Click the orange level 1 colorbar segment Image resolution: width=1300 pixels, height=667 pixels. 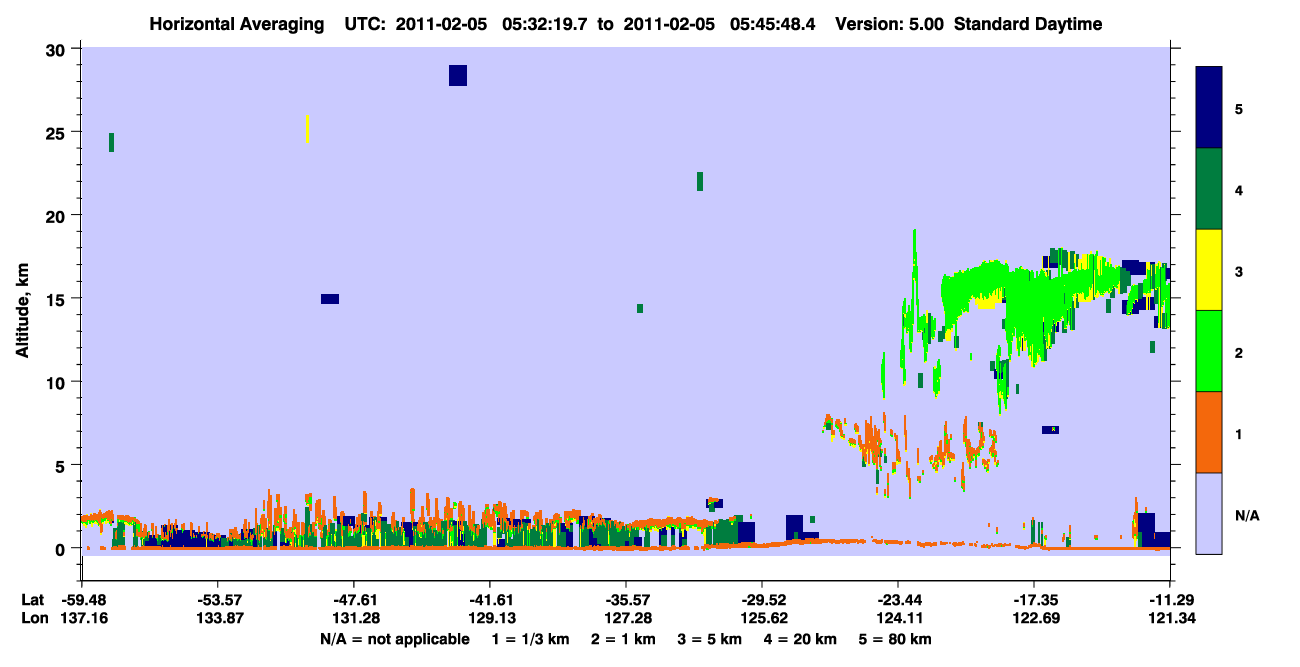click(1209, 432)
